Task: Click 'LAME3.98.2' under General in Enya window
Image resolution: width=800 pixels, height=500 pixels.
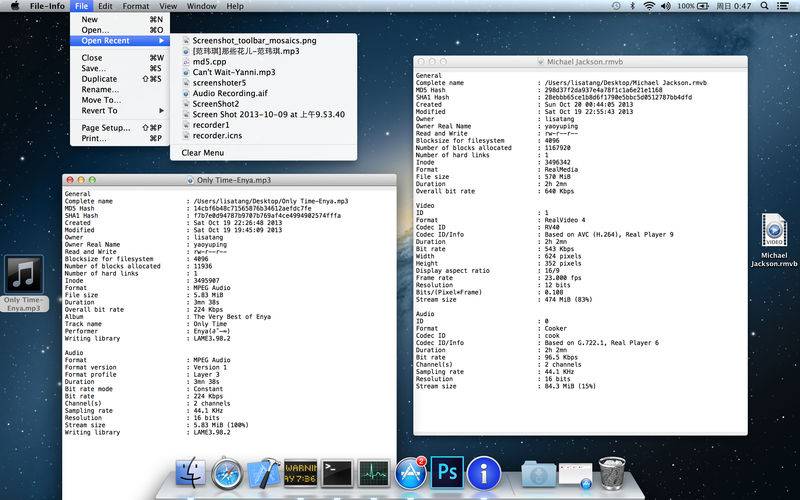Action: coord(212,338)
